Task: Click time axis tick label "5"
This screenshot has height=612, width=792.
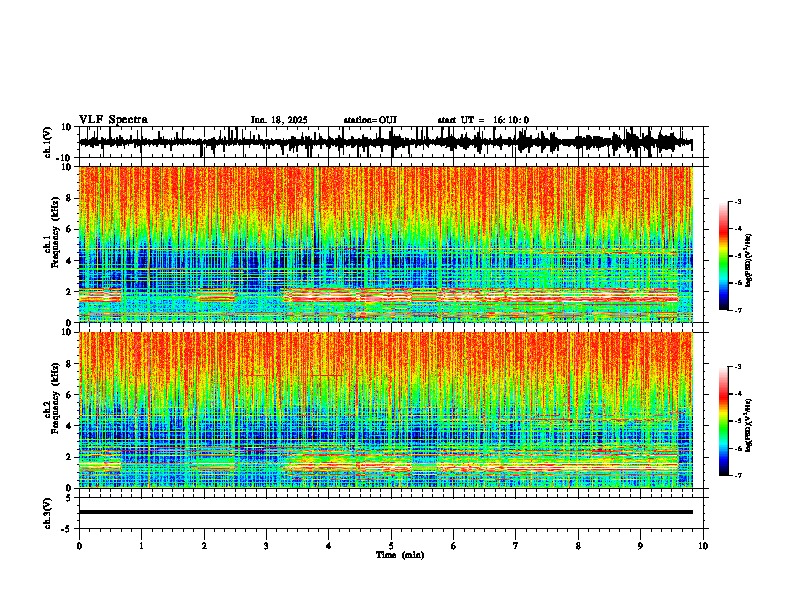Action: 391,546
